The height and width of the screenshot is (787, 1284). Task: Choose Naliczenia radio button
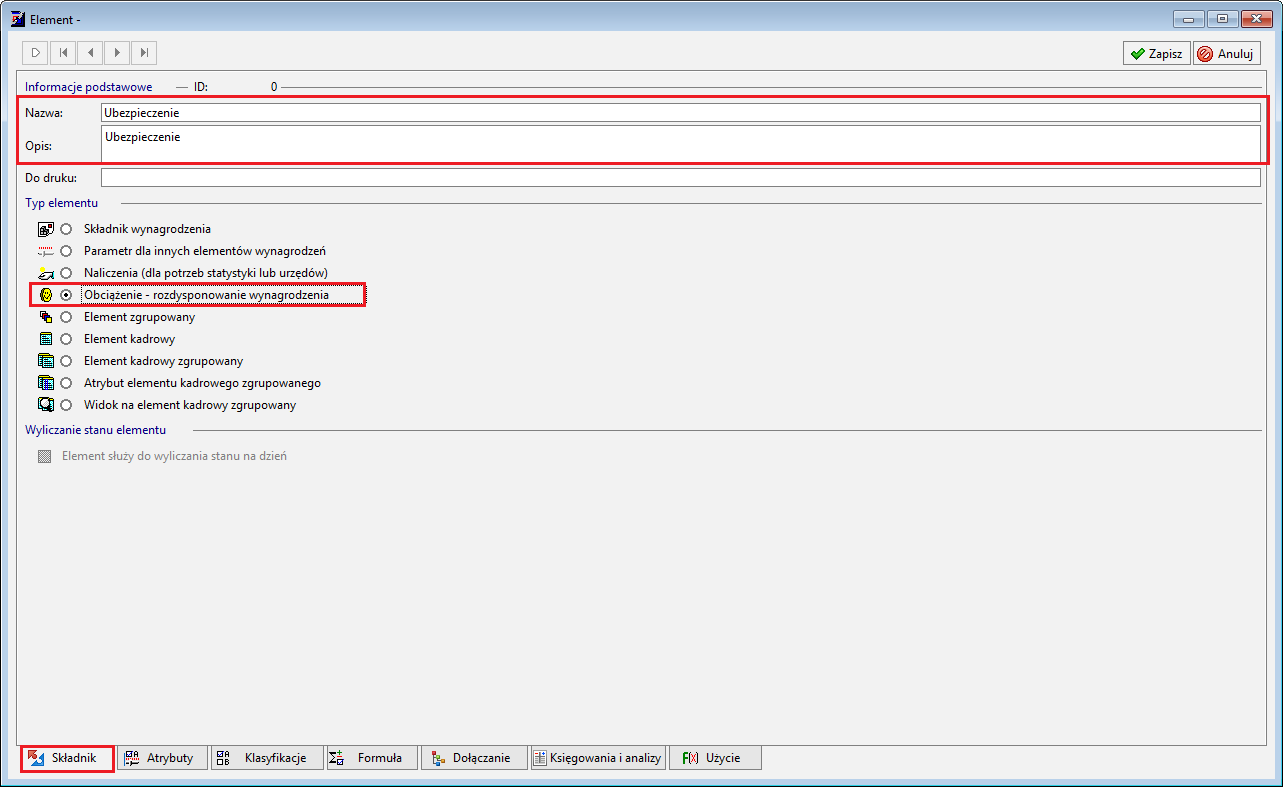pyautogui.click(x=66, y=273)
